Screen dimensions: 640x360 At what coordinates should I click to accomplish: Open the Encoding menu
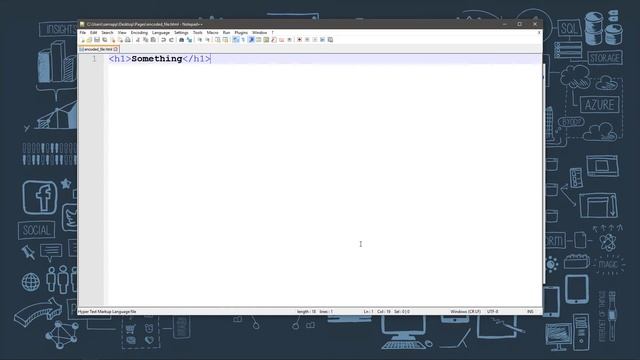coord(139,33)
